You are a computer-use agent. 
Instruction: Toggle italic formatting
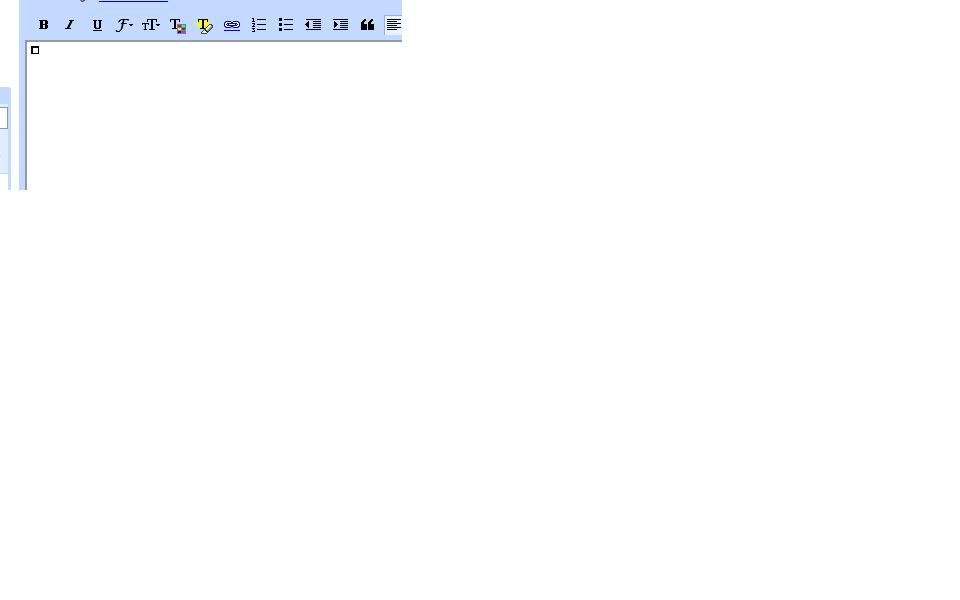[x=70, y=25]
